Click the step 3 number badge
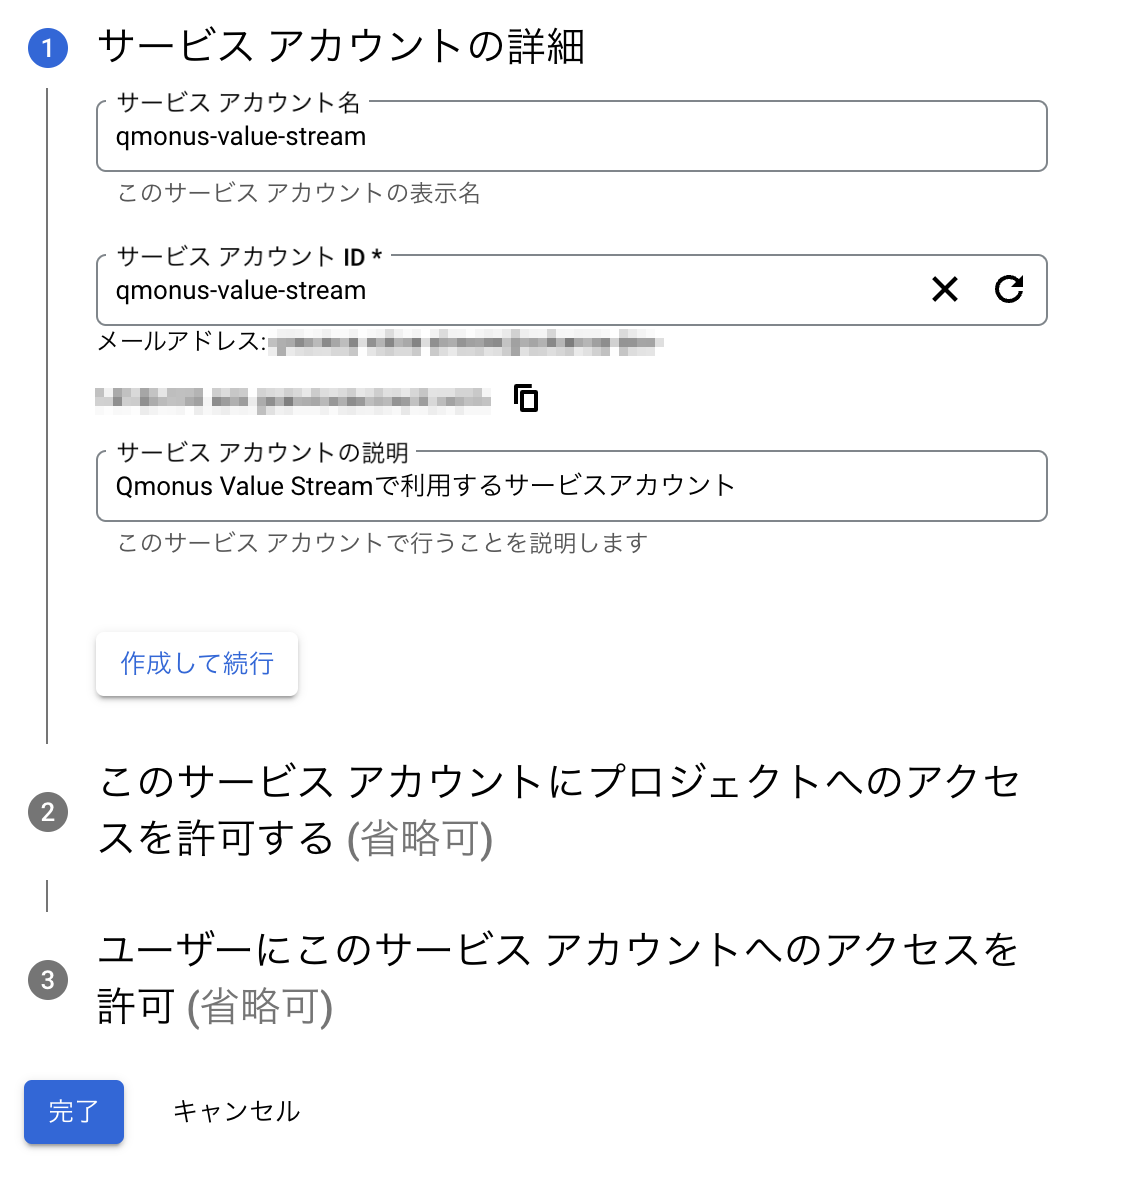Screen dimensions: 1136x1194 [x=48, y=980]
